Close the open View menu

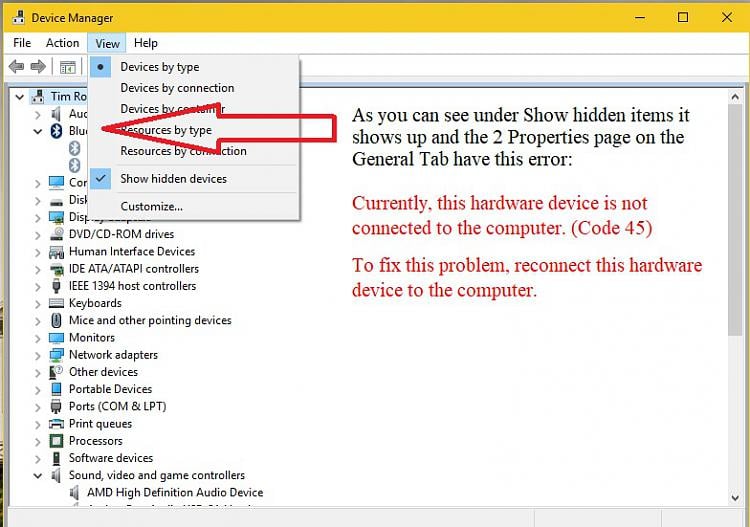point(107,43)
